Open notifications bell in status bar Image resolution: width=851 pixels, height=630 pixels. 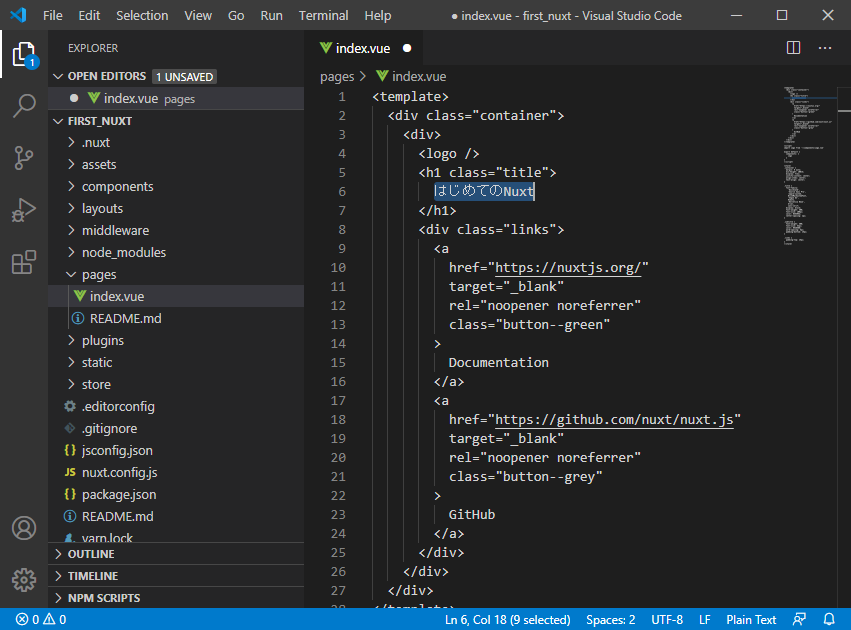pyautogui.click(x=829, y=619)
